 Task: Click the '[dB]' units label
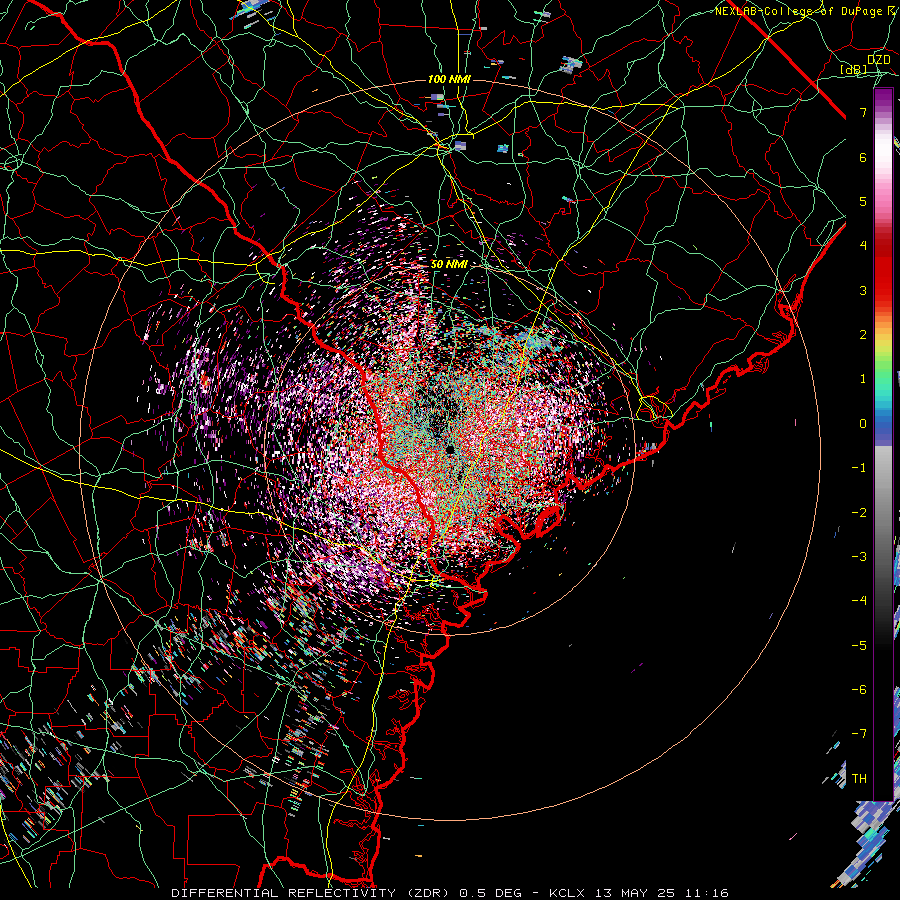[854, 69]
